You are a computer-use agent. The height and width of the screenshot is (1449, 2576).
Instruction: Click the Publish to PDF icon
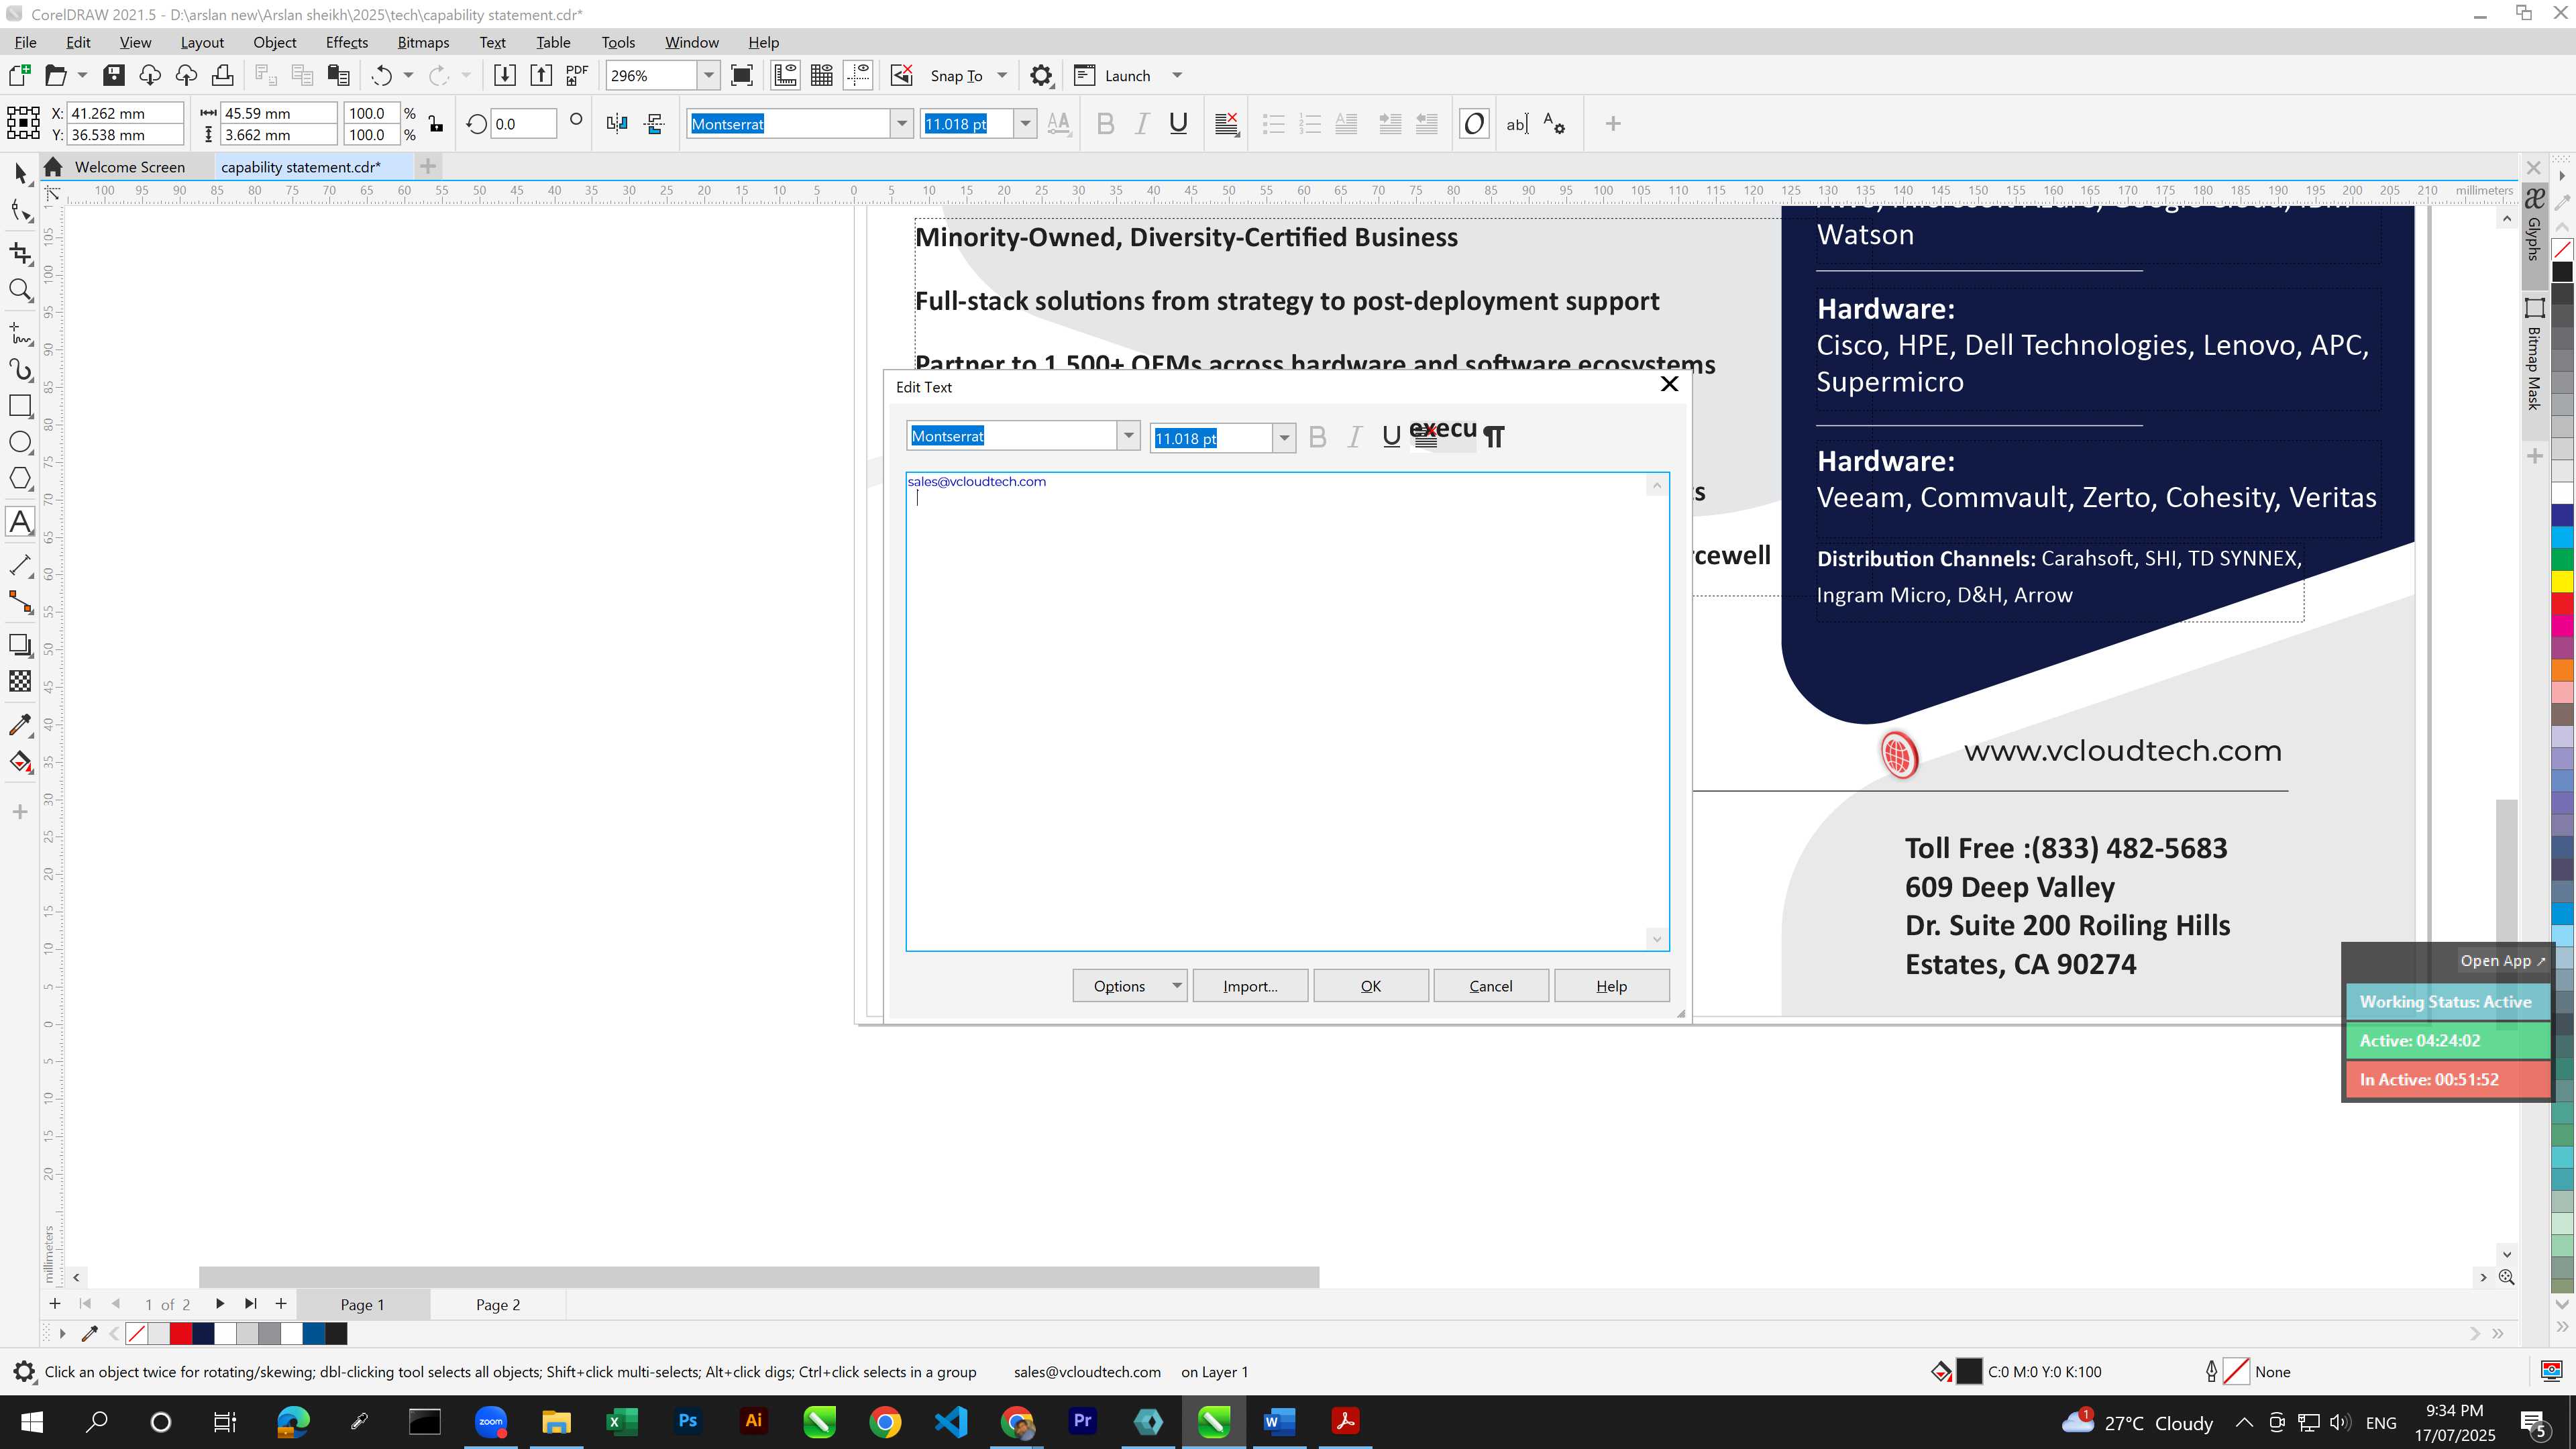click(577, 75)
